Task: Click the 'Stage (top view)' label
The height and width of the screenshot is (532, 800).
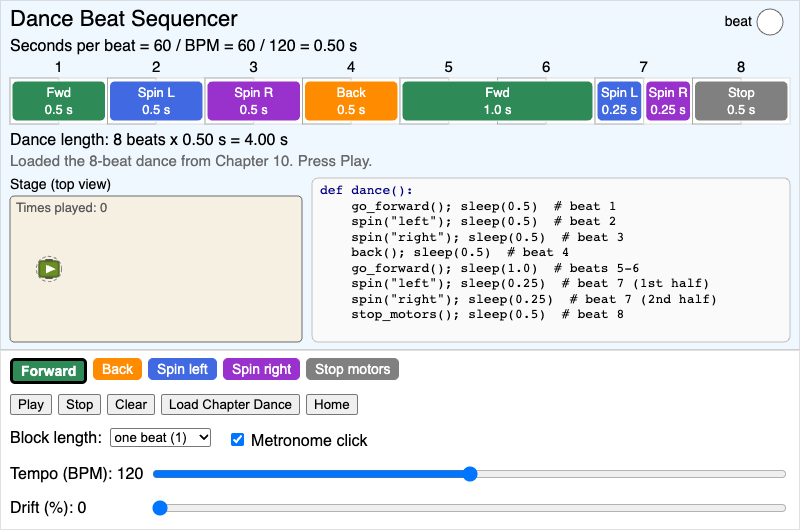Action: (x=61, y=184)
